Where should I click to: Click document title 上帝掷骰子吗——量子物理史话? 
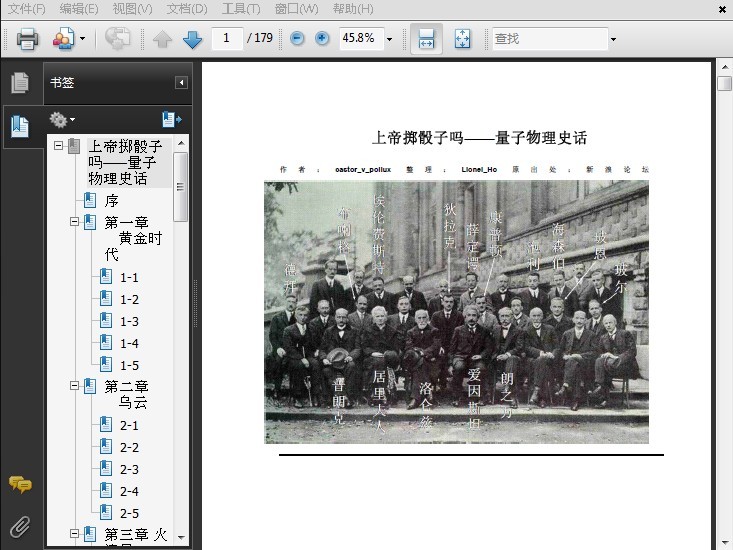[480, 137]
